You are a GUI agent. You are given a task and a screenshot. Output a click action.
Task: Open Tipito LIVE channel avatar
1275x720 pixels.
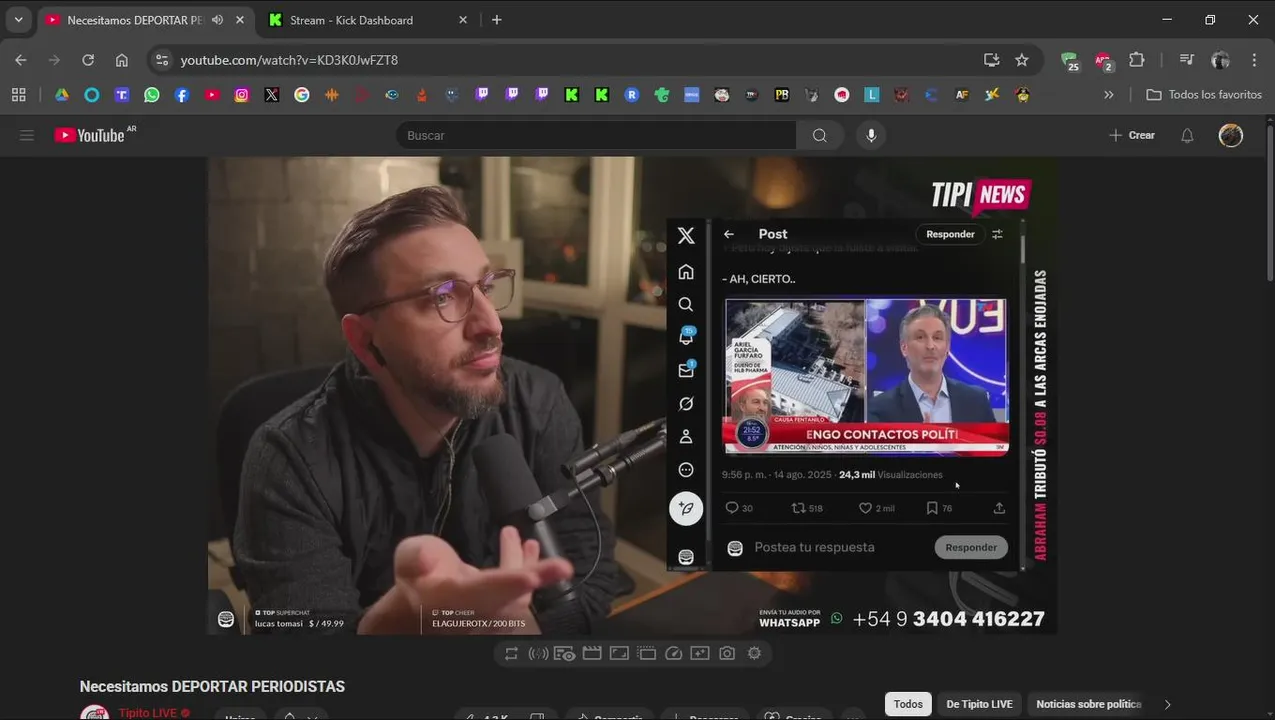point(95,712)
